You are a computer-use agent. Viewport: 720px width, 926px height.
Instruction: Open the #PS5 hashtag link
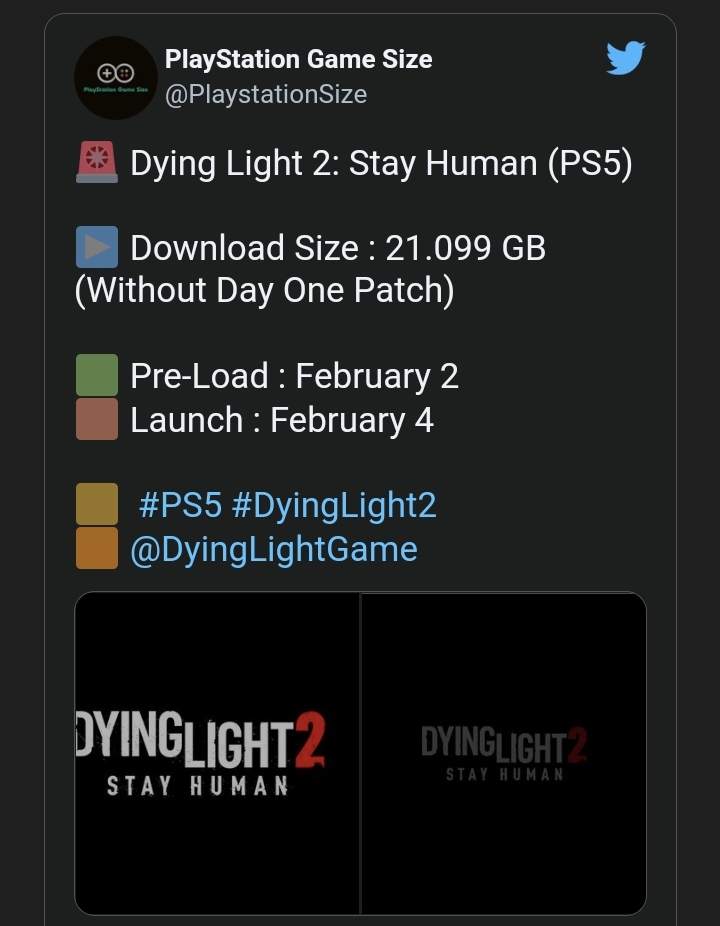coord(180,505)
